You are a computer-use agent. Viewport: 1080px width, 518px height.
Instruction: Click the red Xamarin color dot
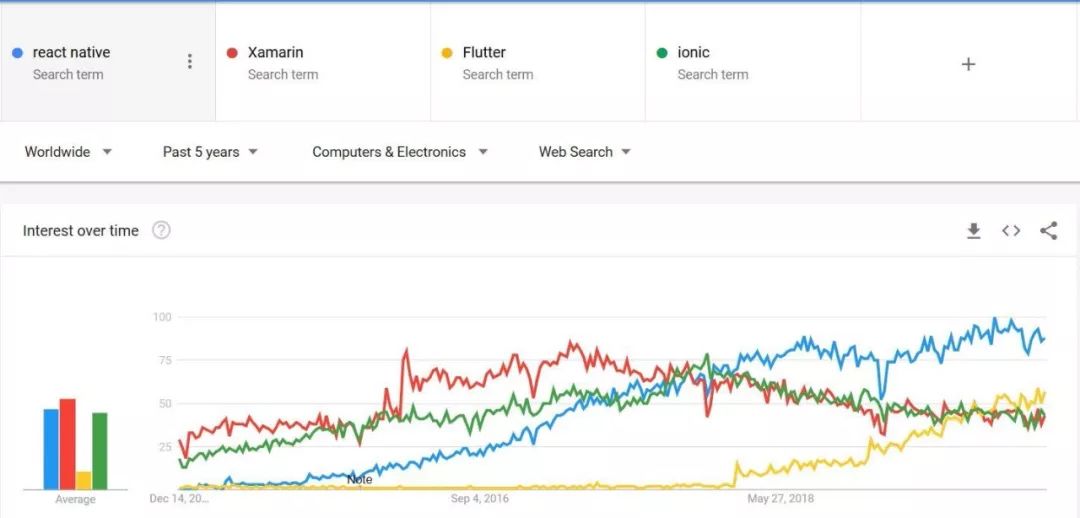(x=232, y=53)
